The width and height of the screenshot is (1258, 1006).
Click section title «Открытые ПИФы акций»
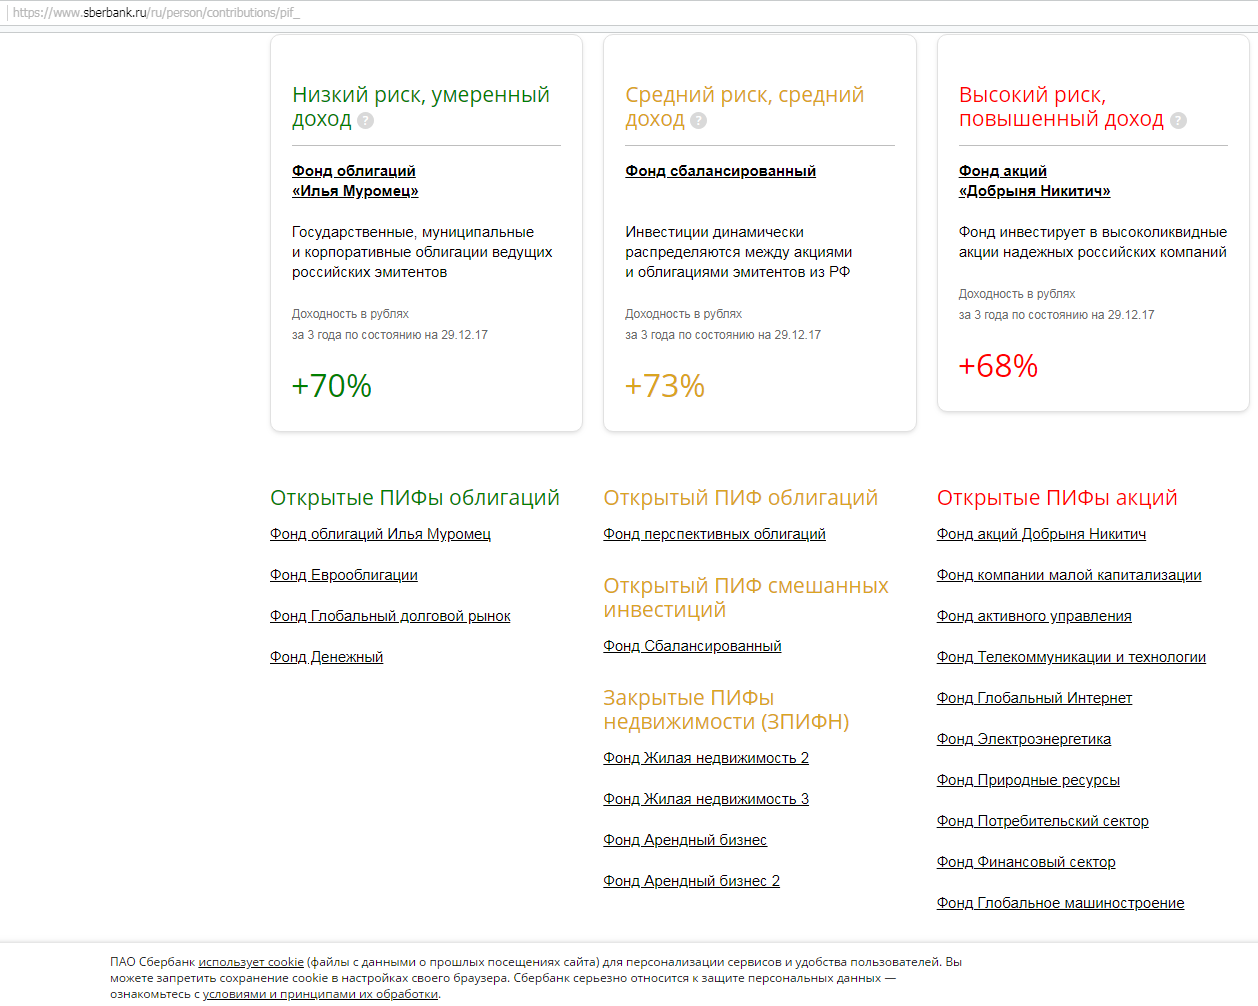coord(1057,498)
